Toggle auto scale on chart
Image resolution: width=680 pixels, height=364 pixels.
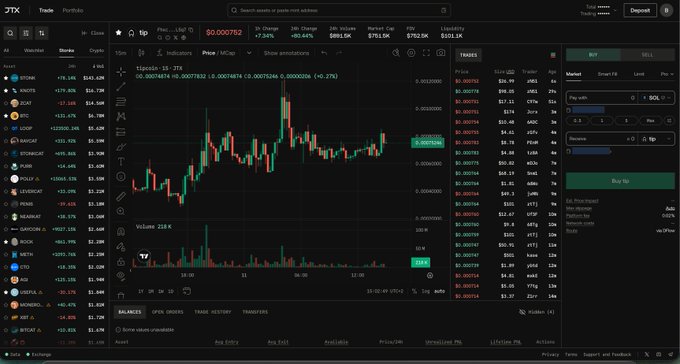pyautogui.click(x=439, y=291)
